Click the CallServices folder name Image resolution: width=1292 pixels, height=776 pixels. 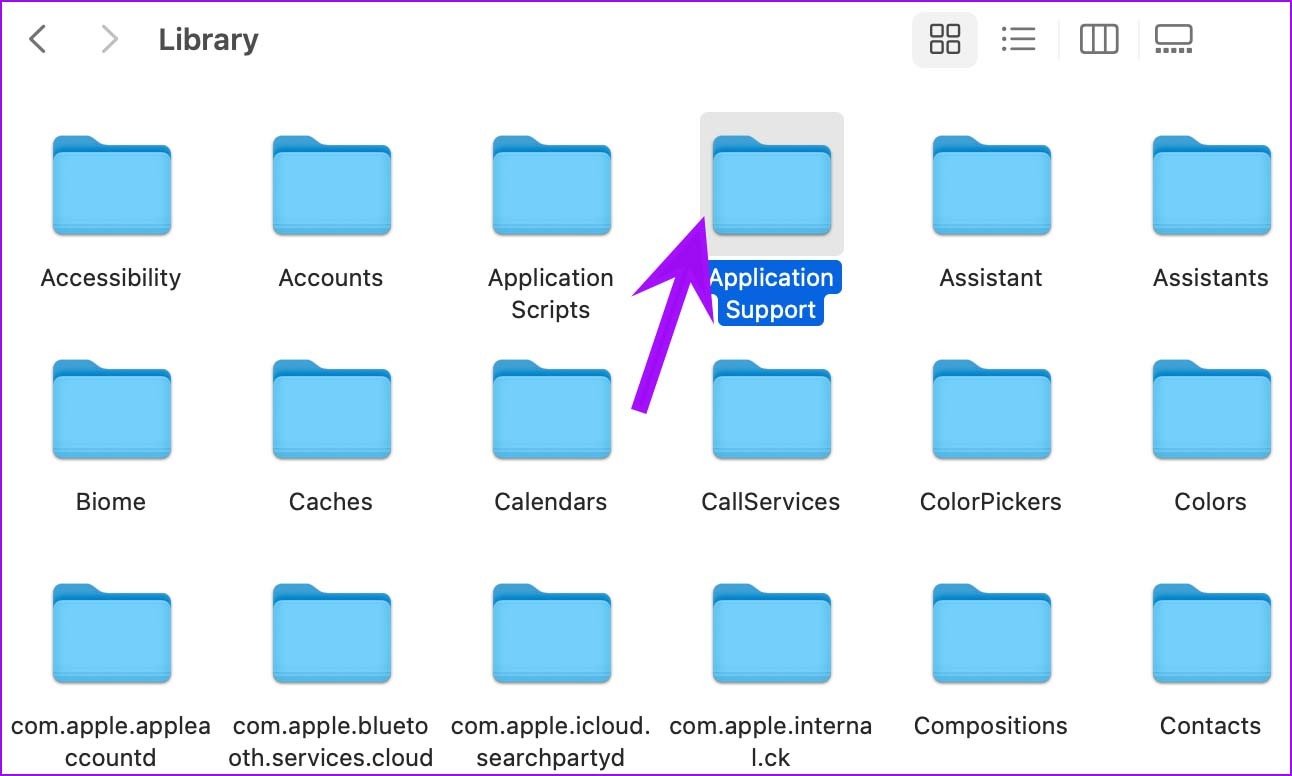point(771,502)
